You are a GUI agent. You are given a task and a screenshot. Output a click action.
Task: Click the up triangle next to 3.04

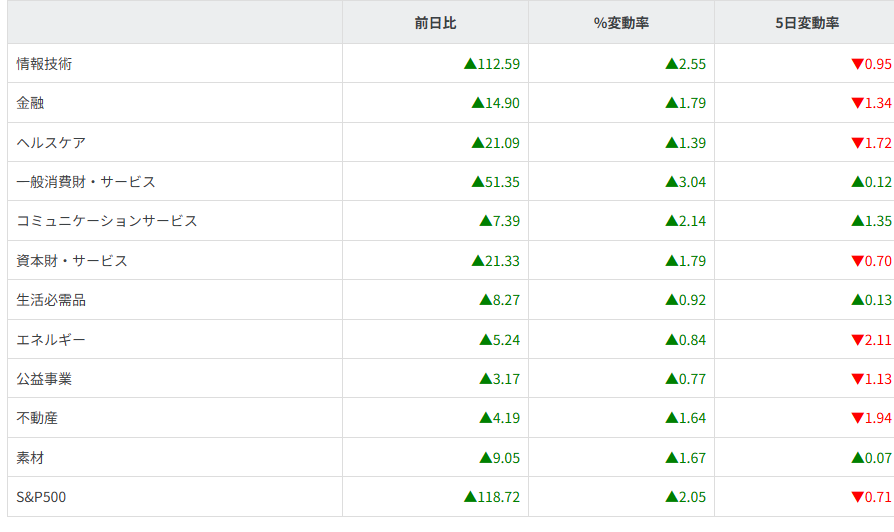click(671, 182)
